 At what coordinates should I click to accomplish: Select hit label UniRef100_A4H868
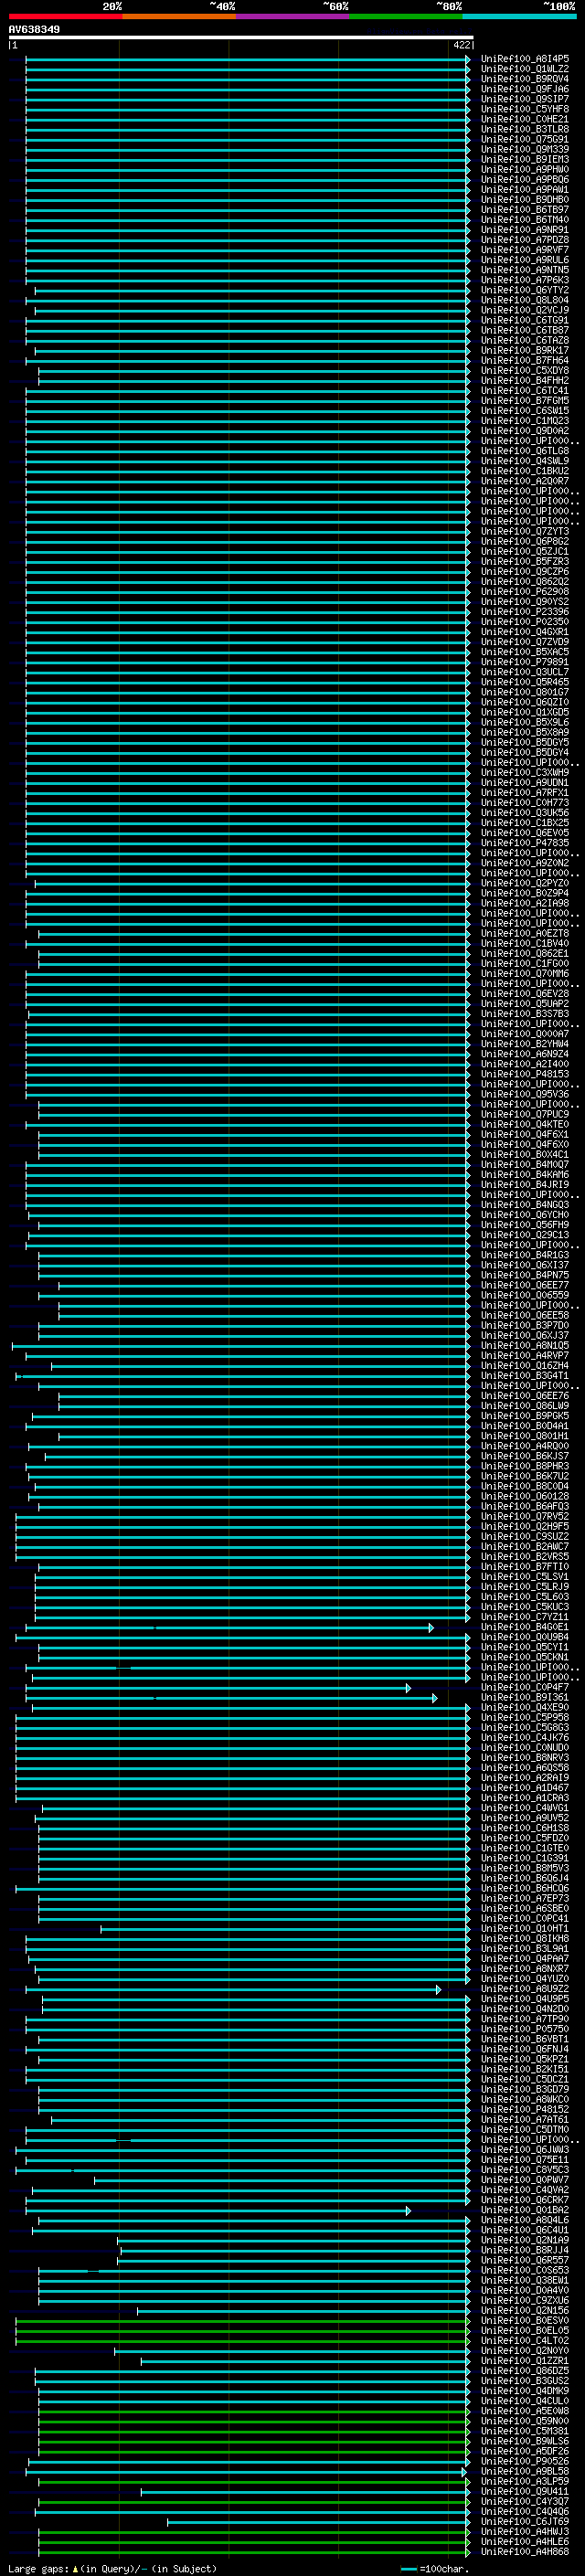pos(525,2551)
